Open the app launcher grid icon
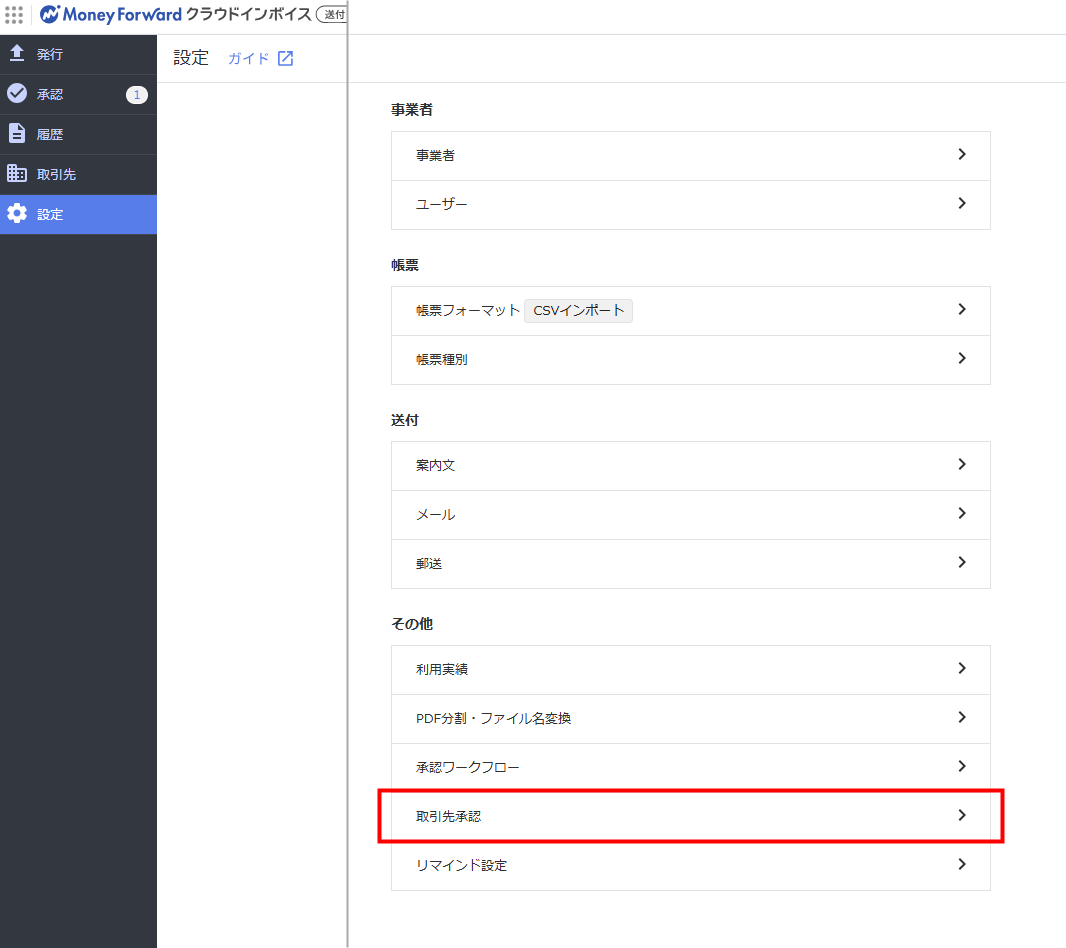 click(x=14, y=15)
